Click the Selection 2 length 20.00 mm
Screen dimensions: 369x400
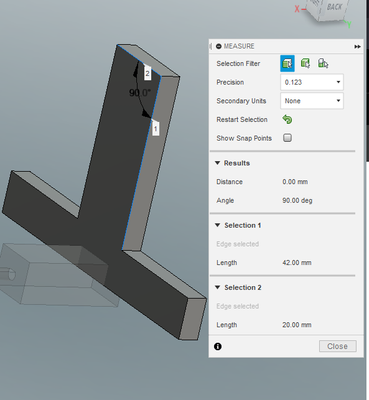tap(297, 325)
